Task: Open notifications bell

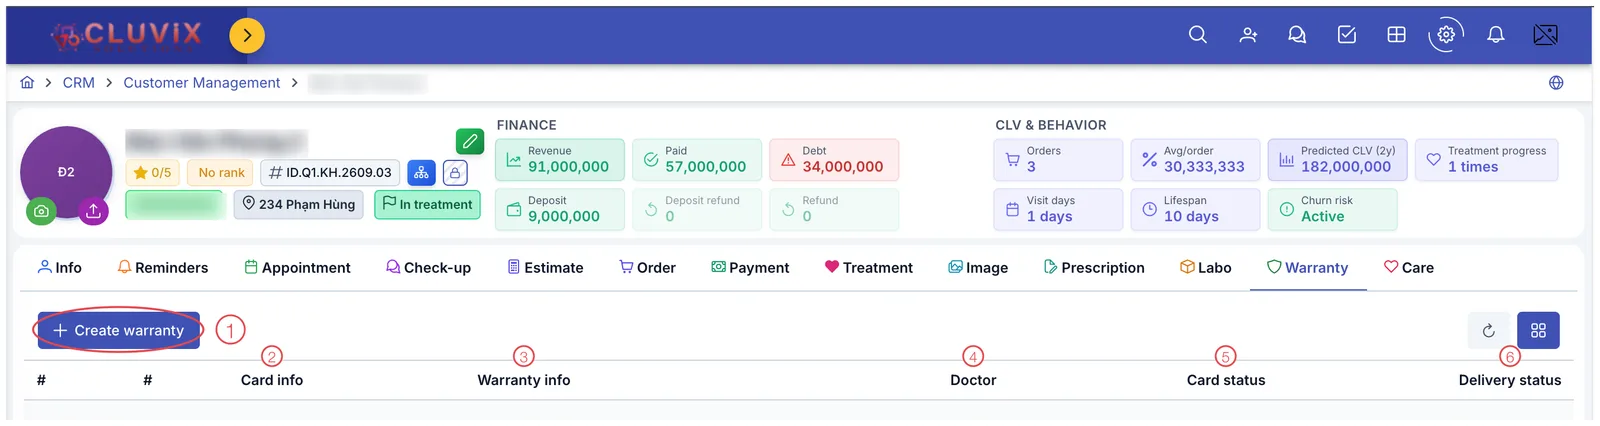Action: pos(1495,35)
